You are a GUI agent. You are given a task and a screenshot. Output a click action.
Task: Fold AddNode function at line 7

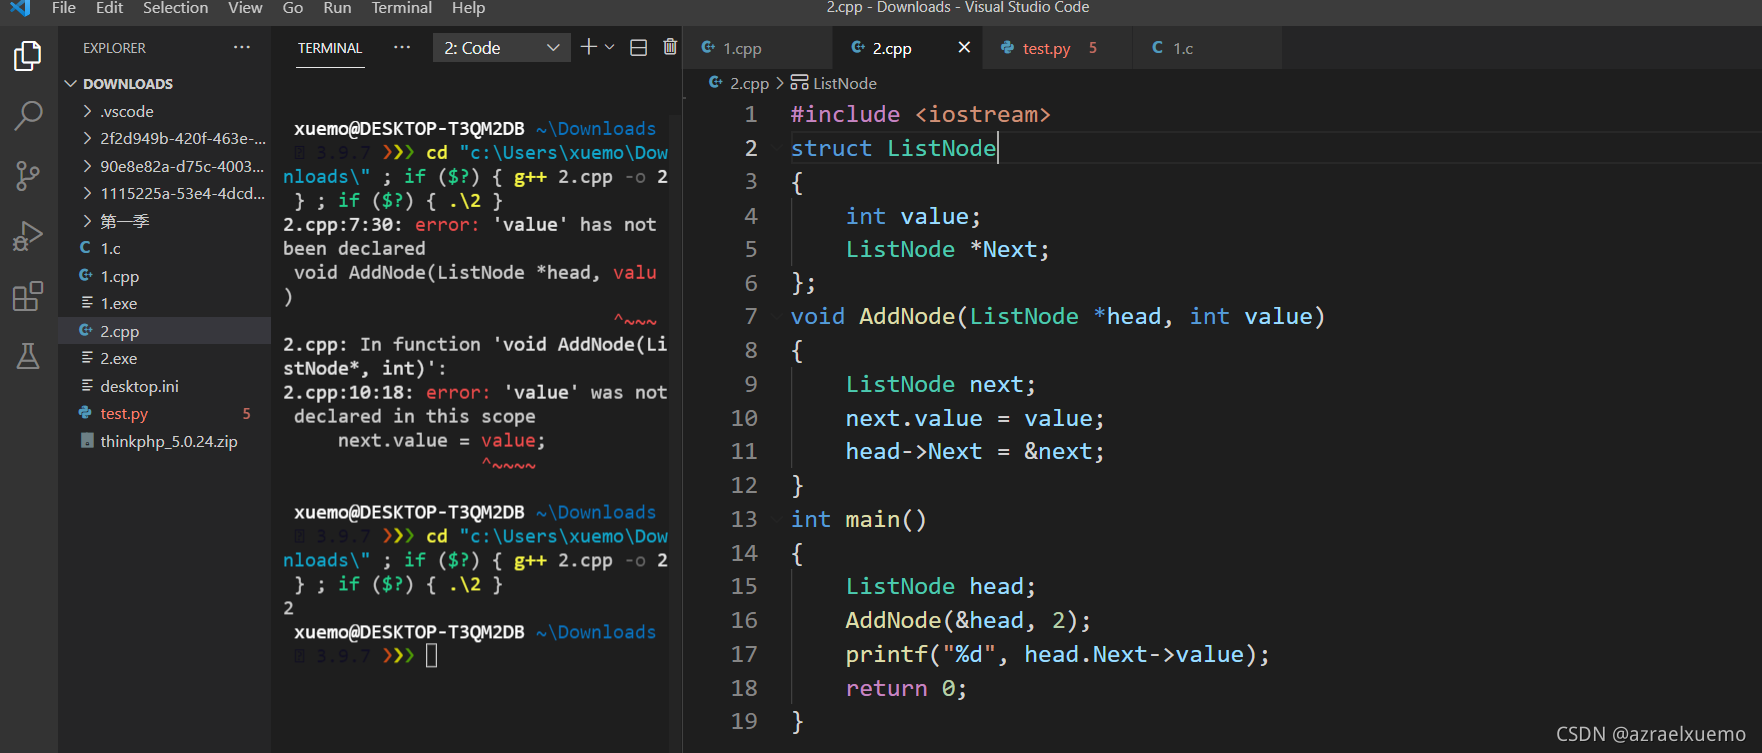tap(777, 317)
